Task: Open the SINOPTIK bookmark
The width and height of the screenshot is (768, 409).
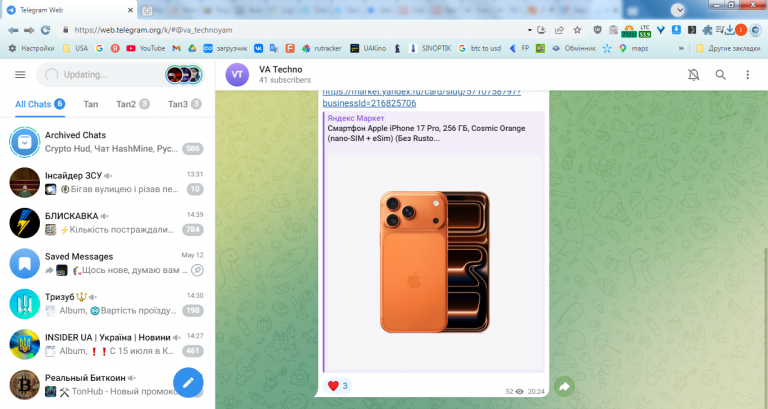Action: [x=430, y=48]
